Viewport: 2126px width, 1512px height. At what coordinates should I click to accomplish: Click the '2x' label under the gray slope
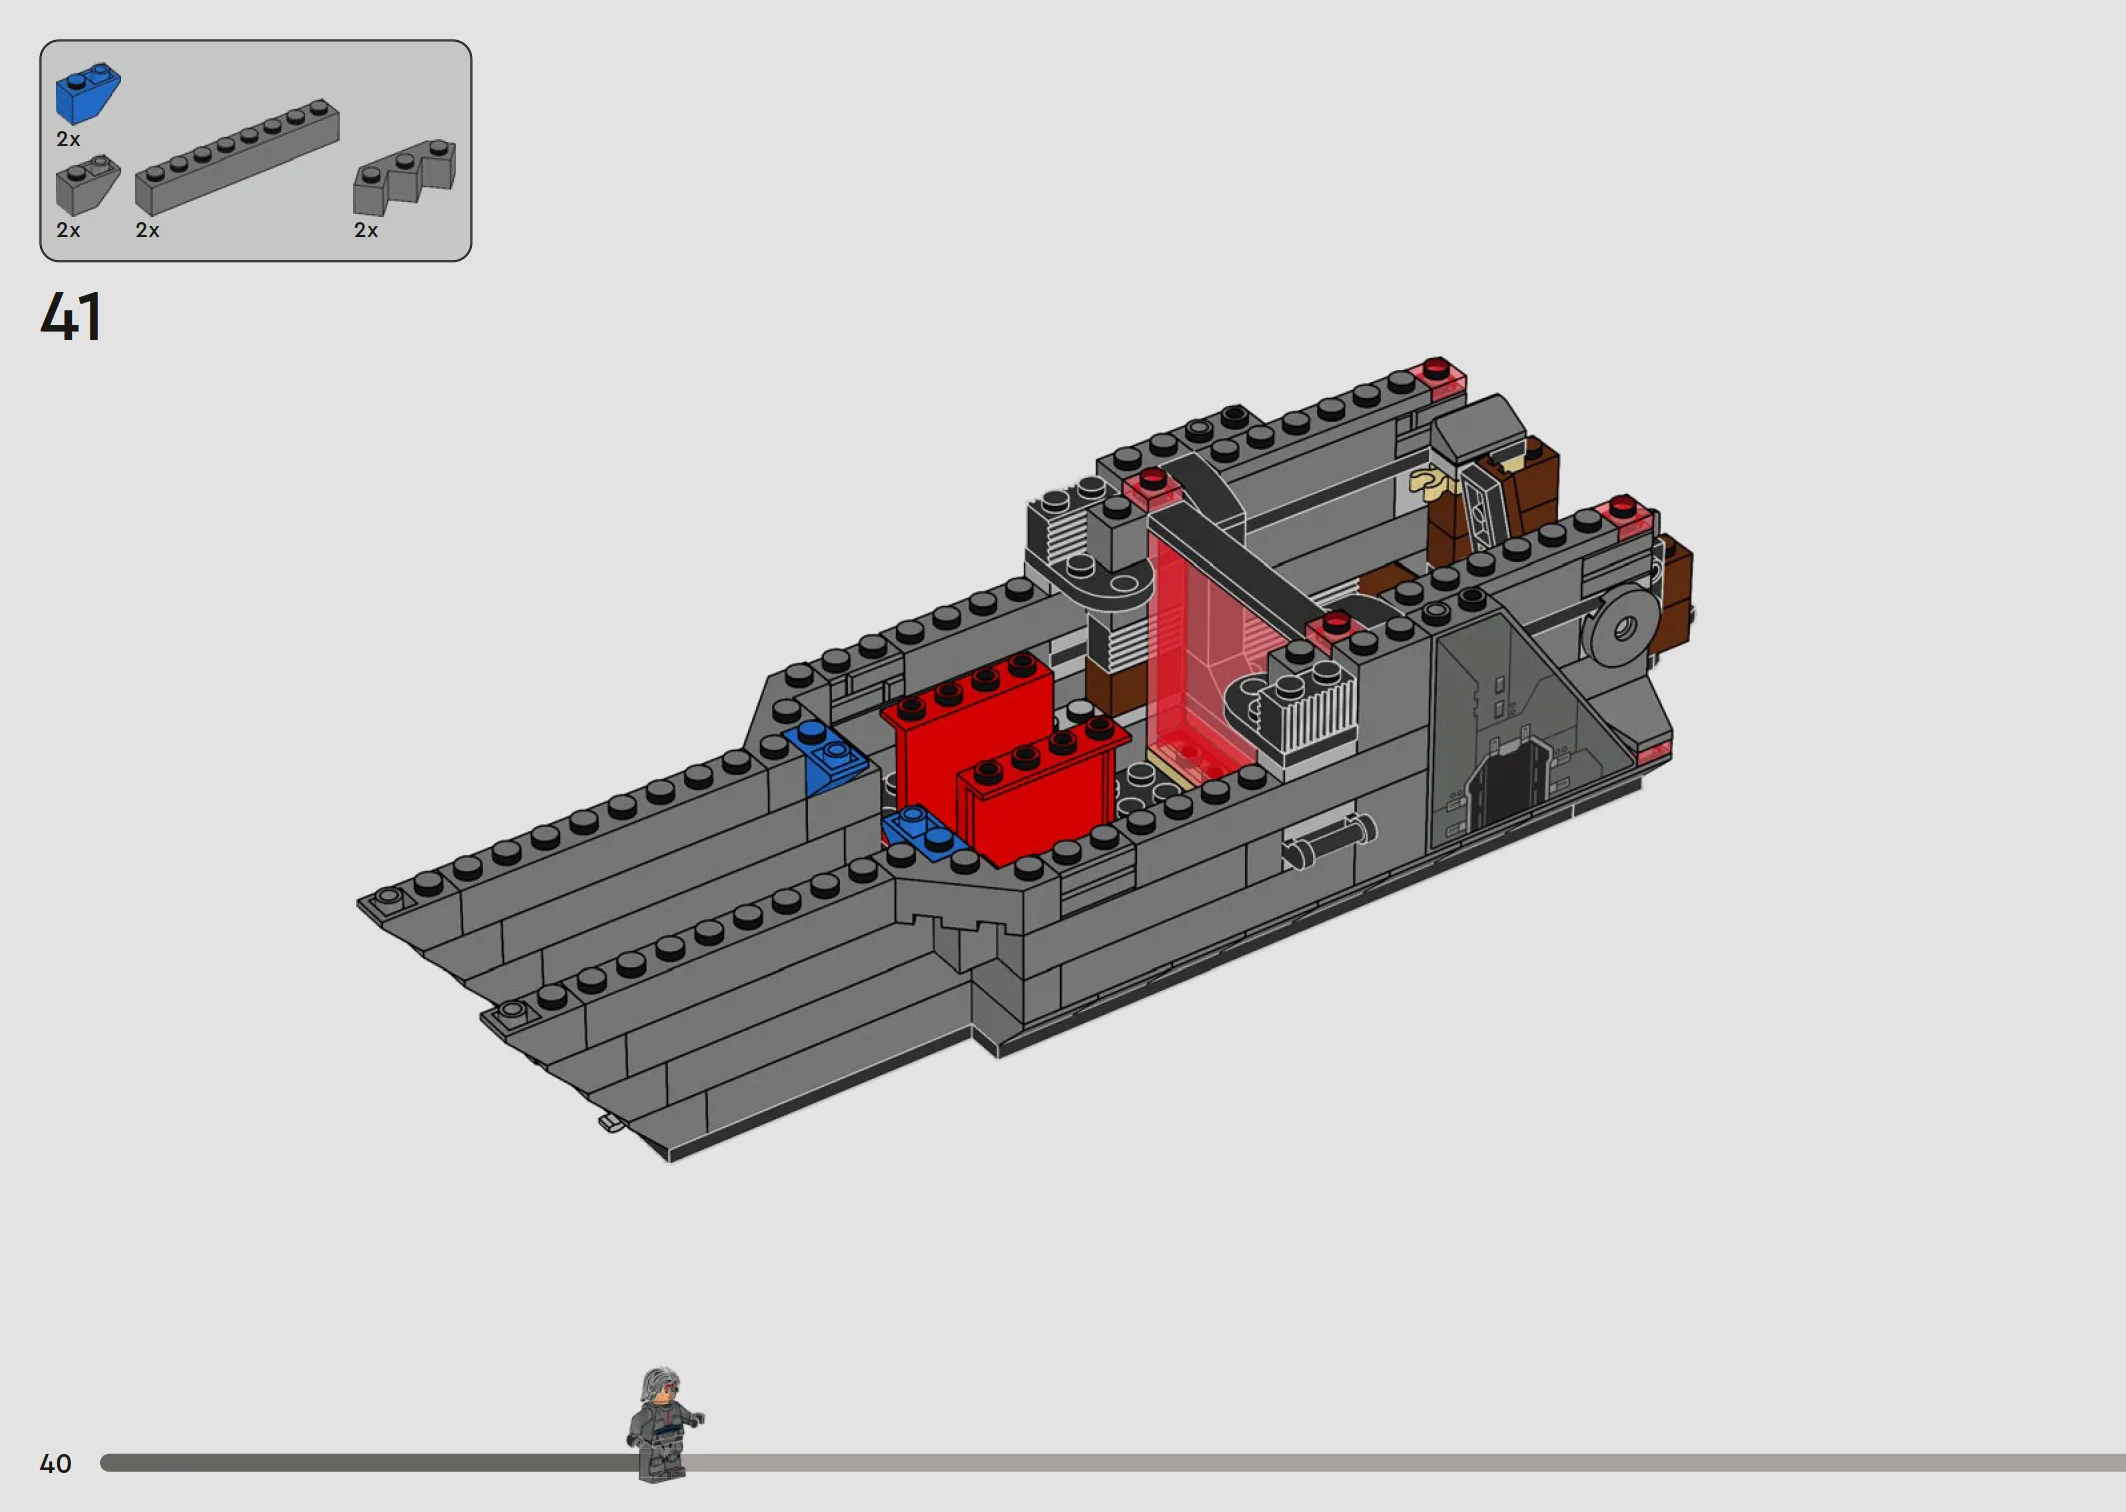pos(68,230)
